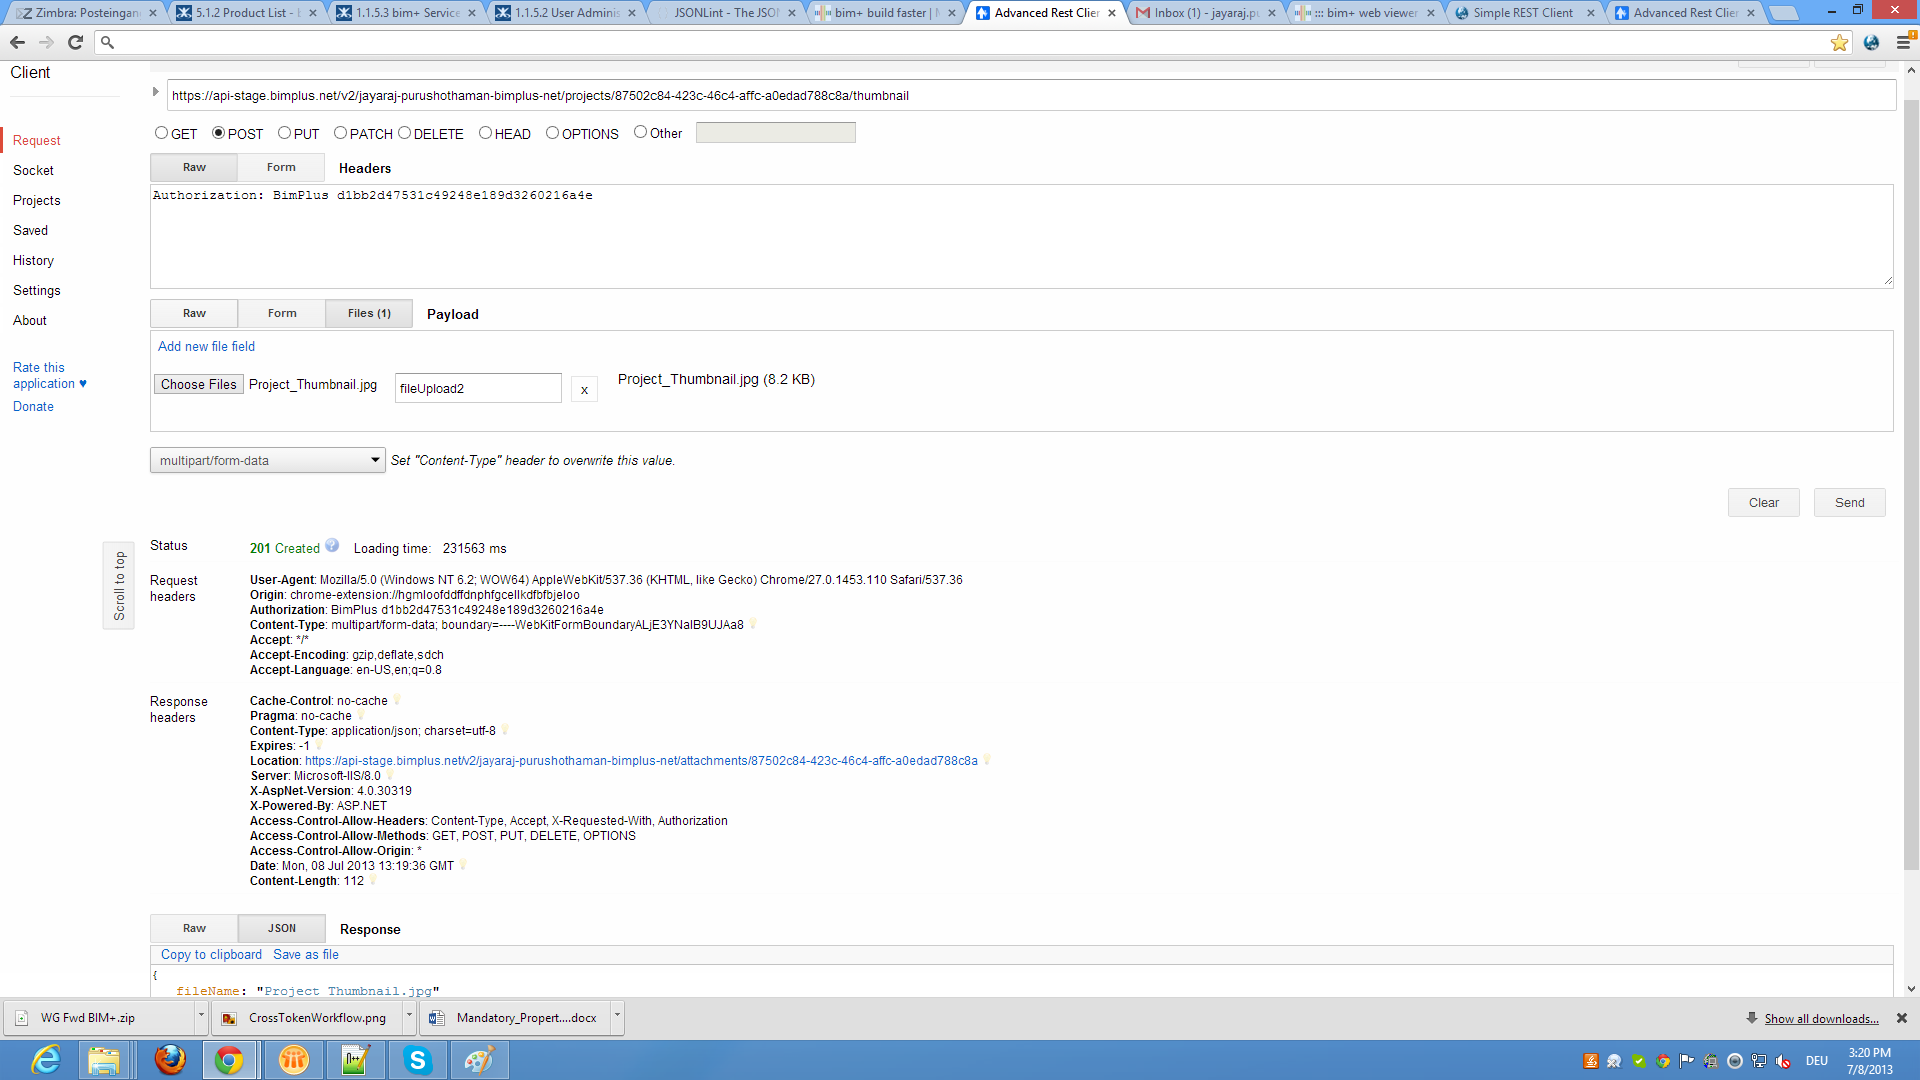Image resolution: width=1920 pixels, height=1080 pixels.
Task: Select the POST method radio button
Action: [218, 133]
